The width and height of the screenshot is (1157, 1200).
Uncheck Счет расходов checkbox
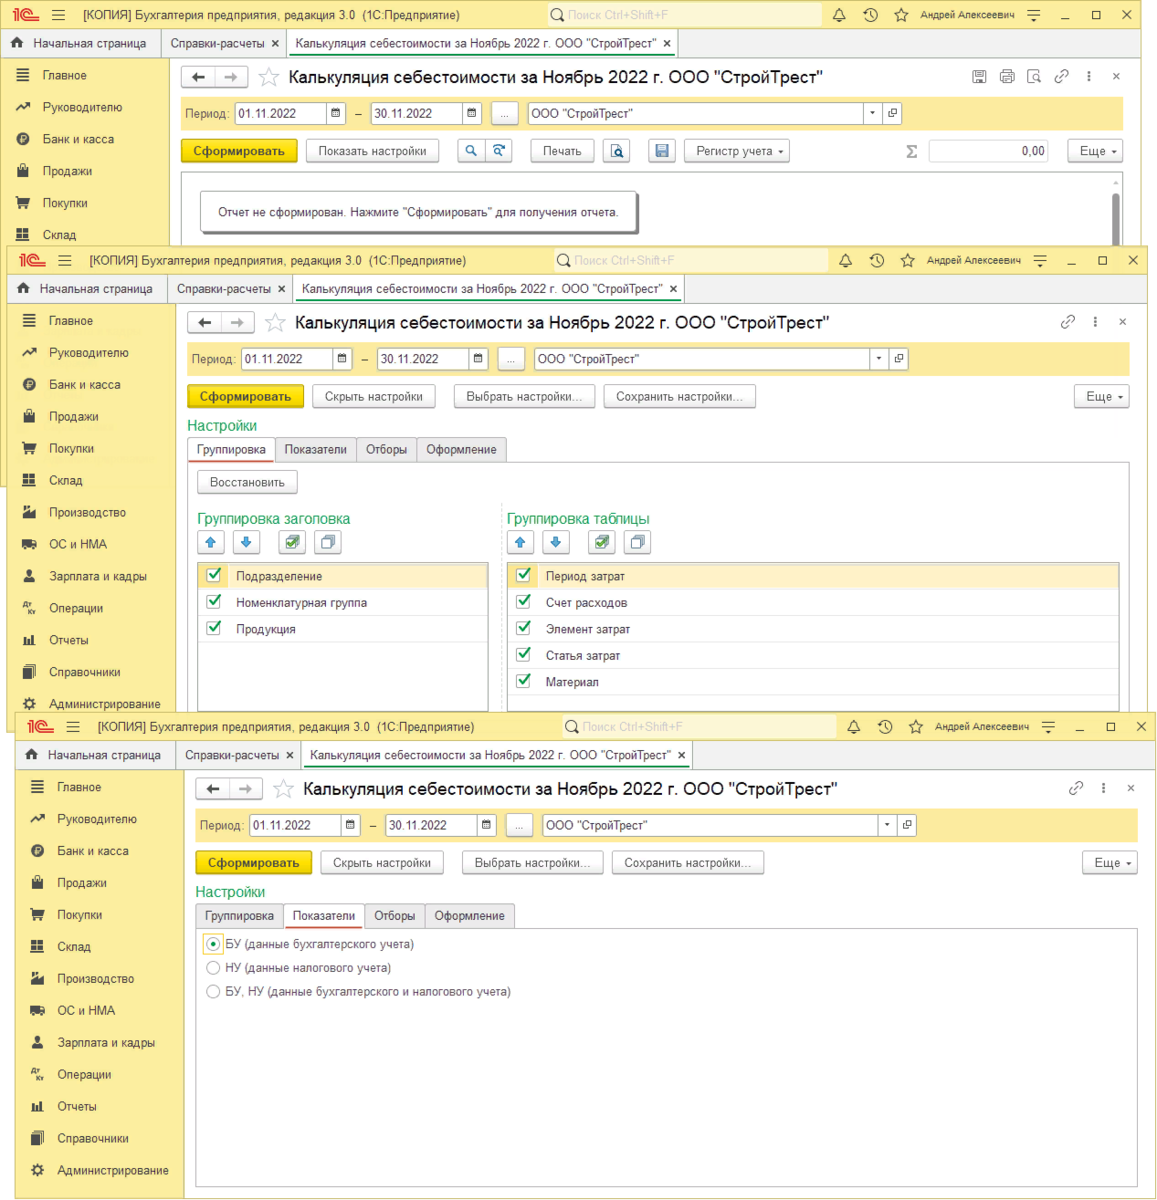tap(523, 601)
